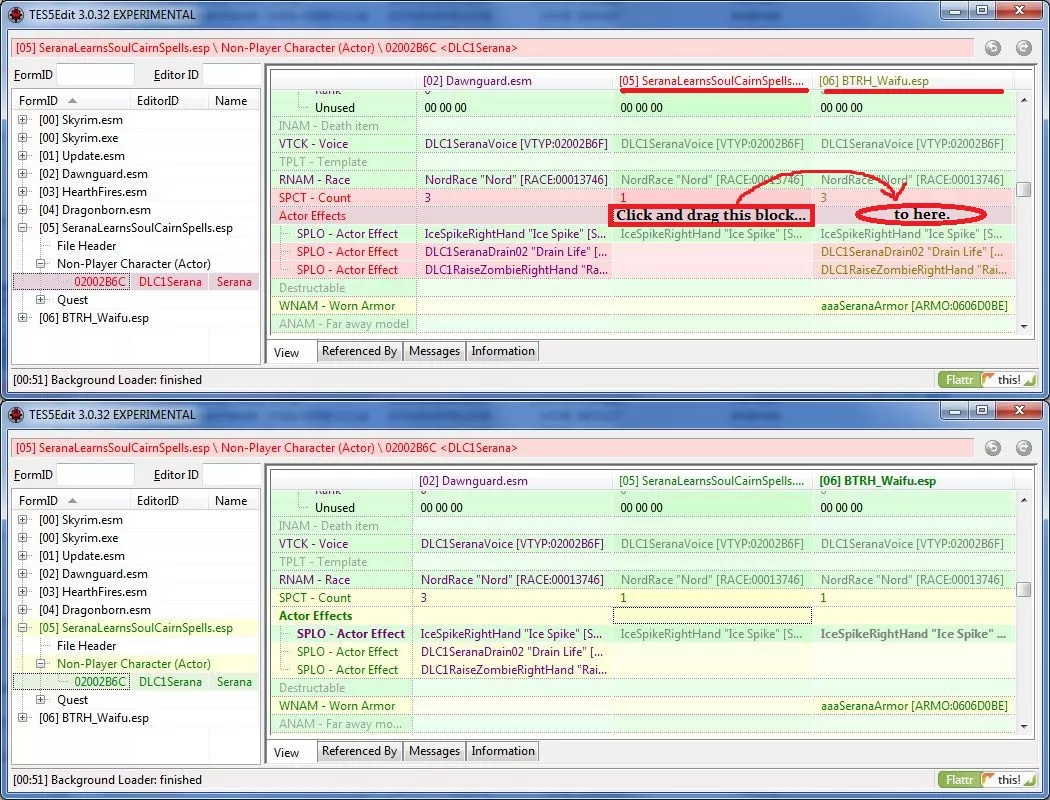This screenshot has height=800, width=1050.
Task: Click the scroll-up arrow in the bottom window's record view
Action: (x=1024, y=500)
